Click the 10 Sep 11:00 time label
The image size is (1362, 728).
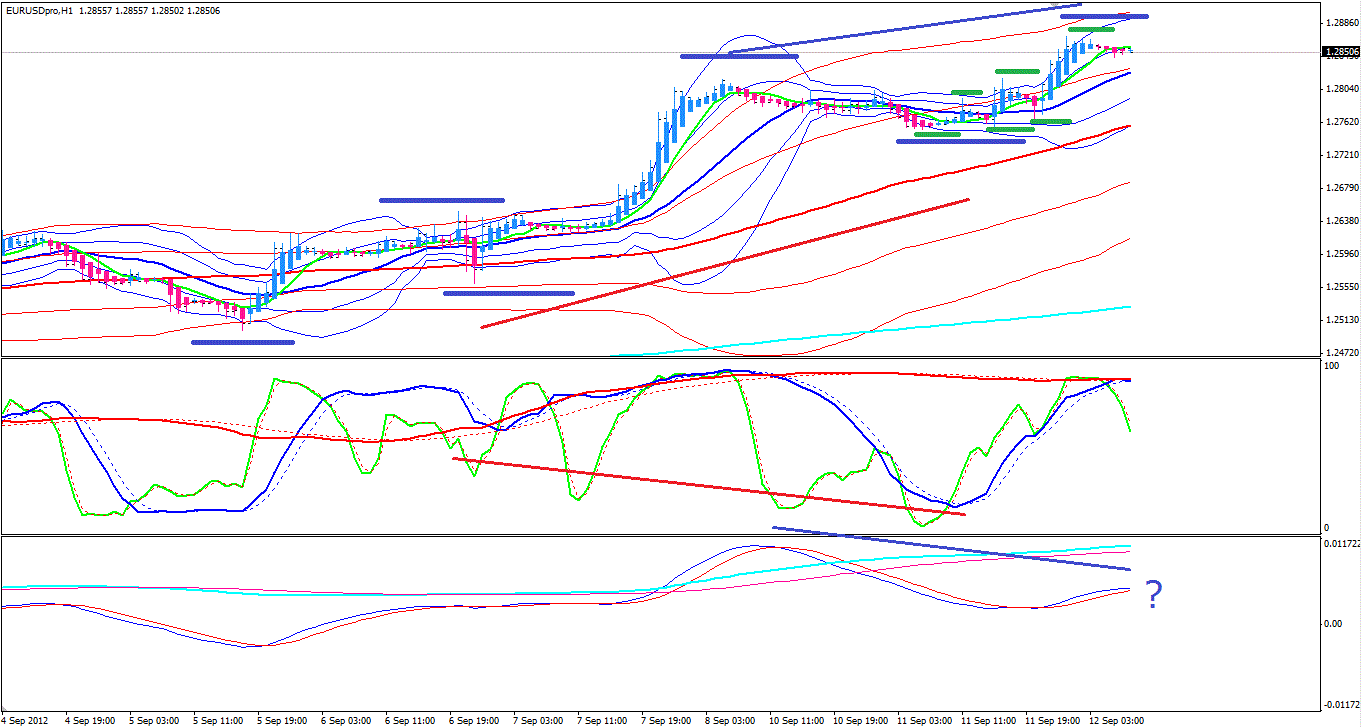[x=797, y=720]
